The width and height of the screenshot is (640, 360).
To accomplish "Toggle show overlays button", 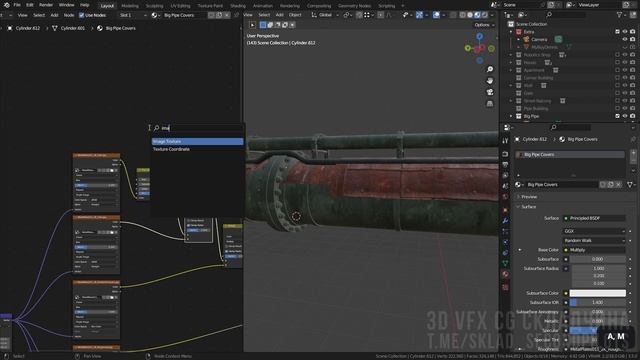I will 436,15.
